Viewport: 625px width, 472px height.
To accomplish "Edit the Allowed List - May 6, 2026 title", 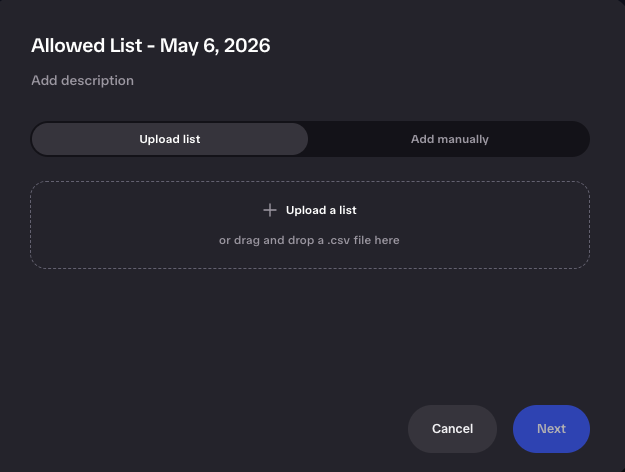I will 151,45.
